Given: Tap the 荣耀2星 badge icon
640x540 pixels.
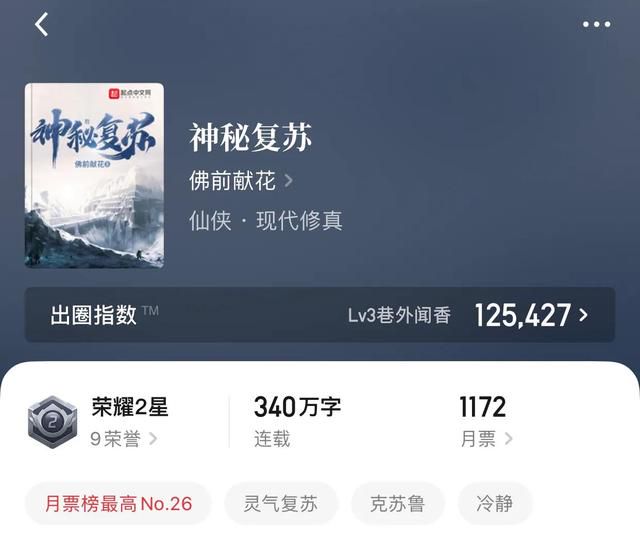Looking at the screenshot, I should pyautogui.click(x=52, y=422).
